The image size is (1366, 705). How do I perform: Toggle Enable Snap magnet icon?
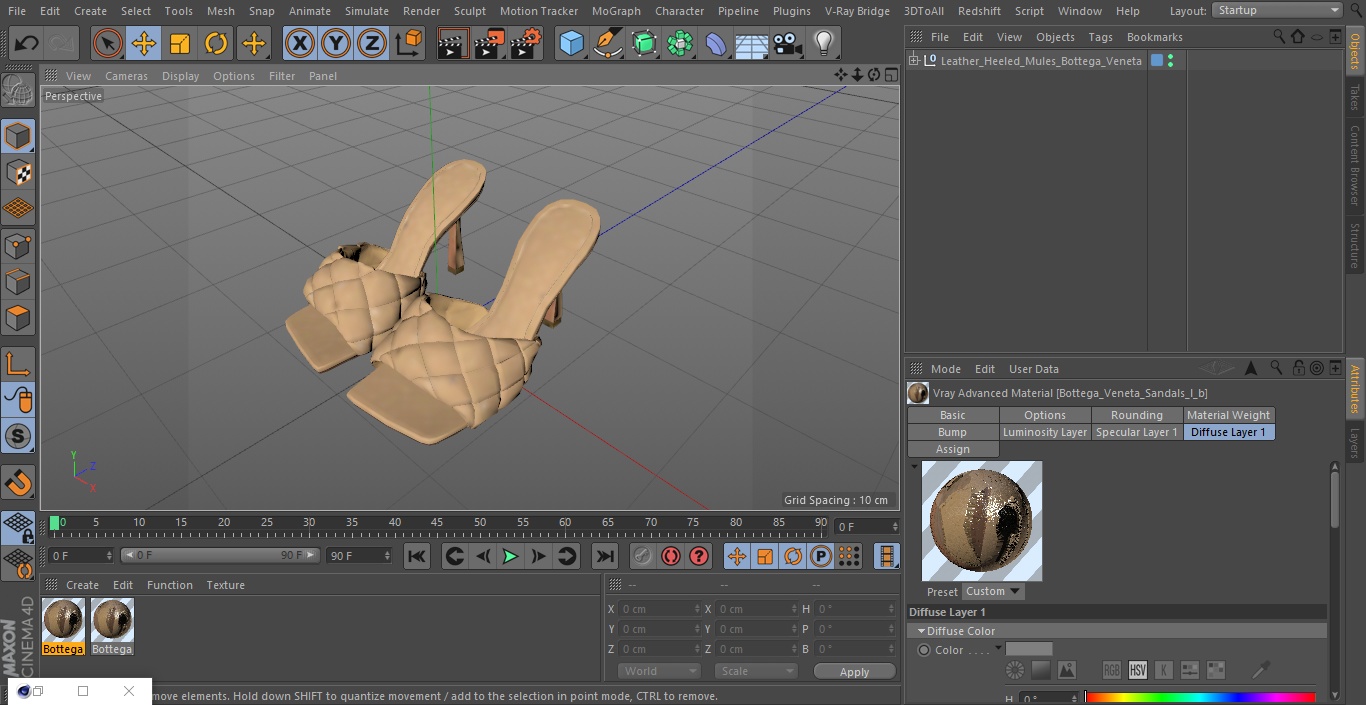click(18, 483)
